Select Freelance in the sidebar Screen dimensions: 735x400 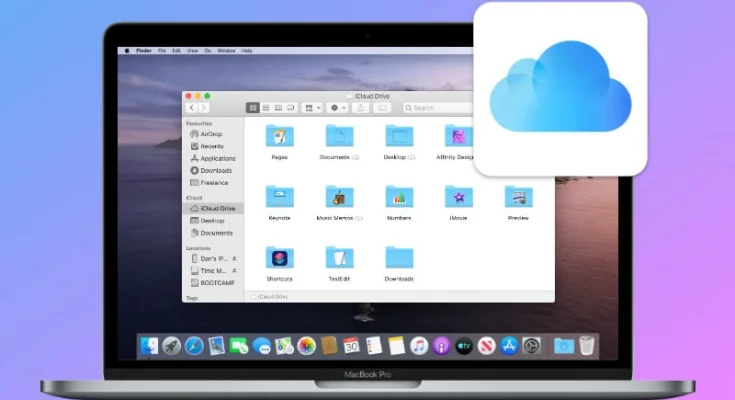click(x=212, y=183)
